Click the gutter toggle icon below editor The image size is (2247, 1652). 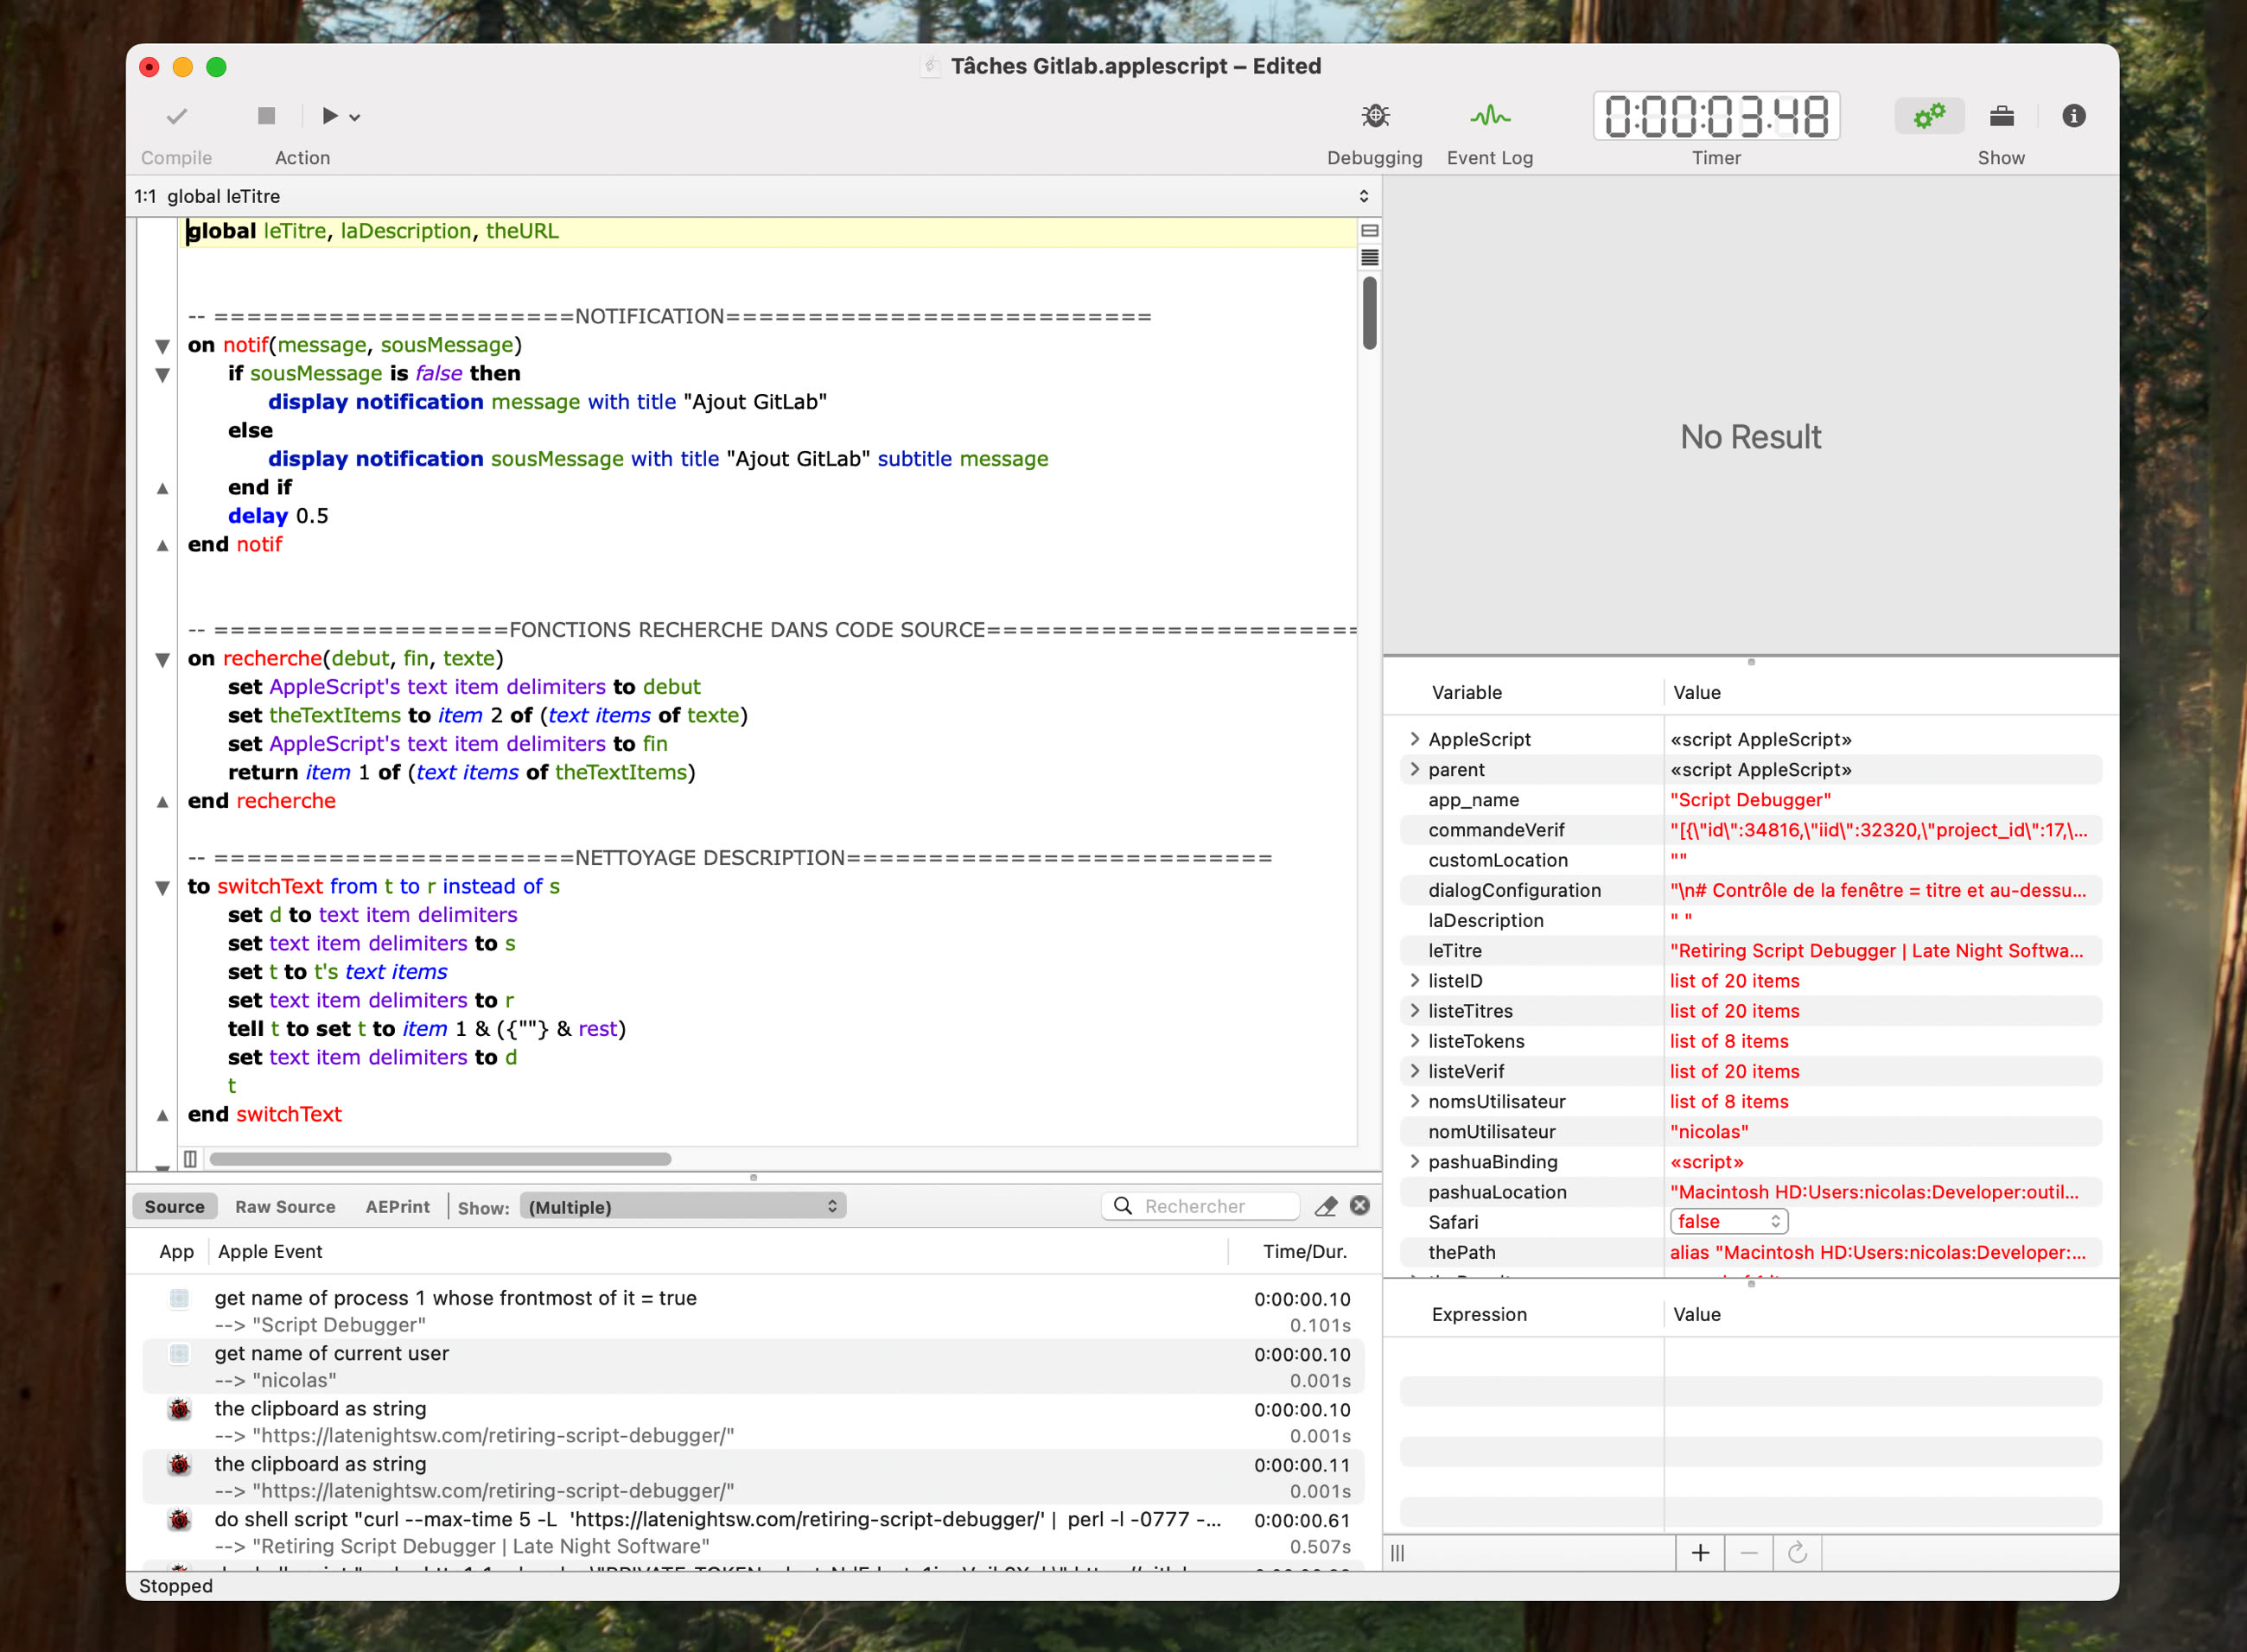190,1159
